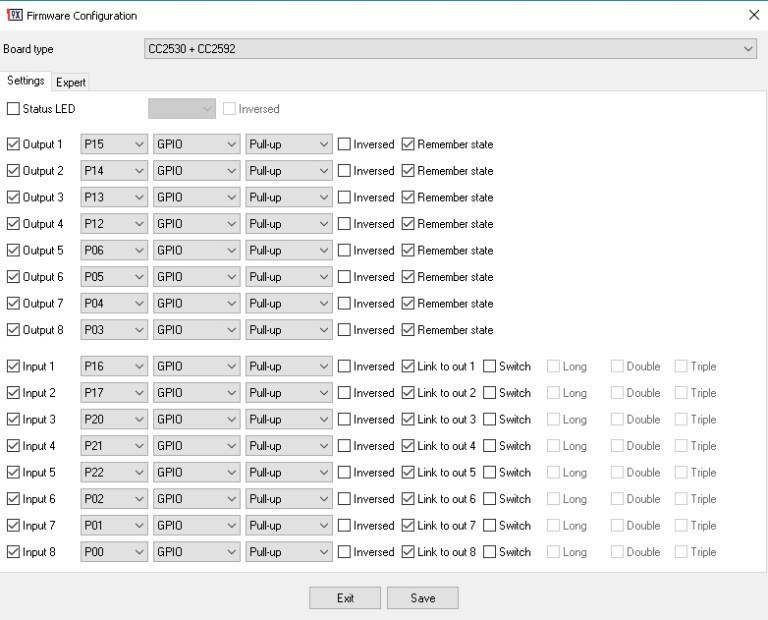Expand the Output 4 Pull-up dropdown
The height and width of the screenshot is (620, 768).
[289, 223]
